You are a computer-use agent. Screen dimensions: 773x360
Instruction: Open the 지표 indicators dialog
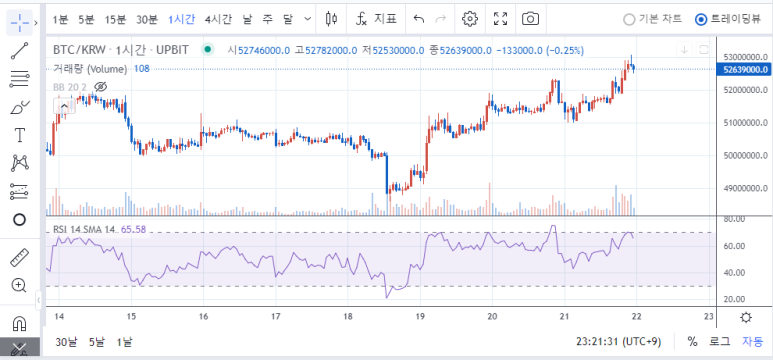pos(377,19)
